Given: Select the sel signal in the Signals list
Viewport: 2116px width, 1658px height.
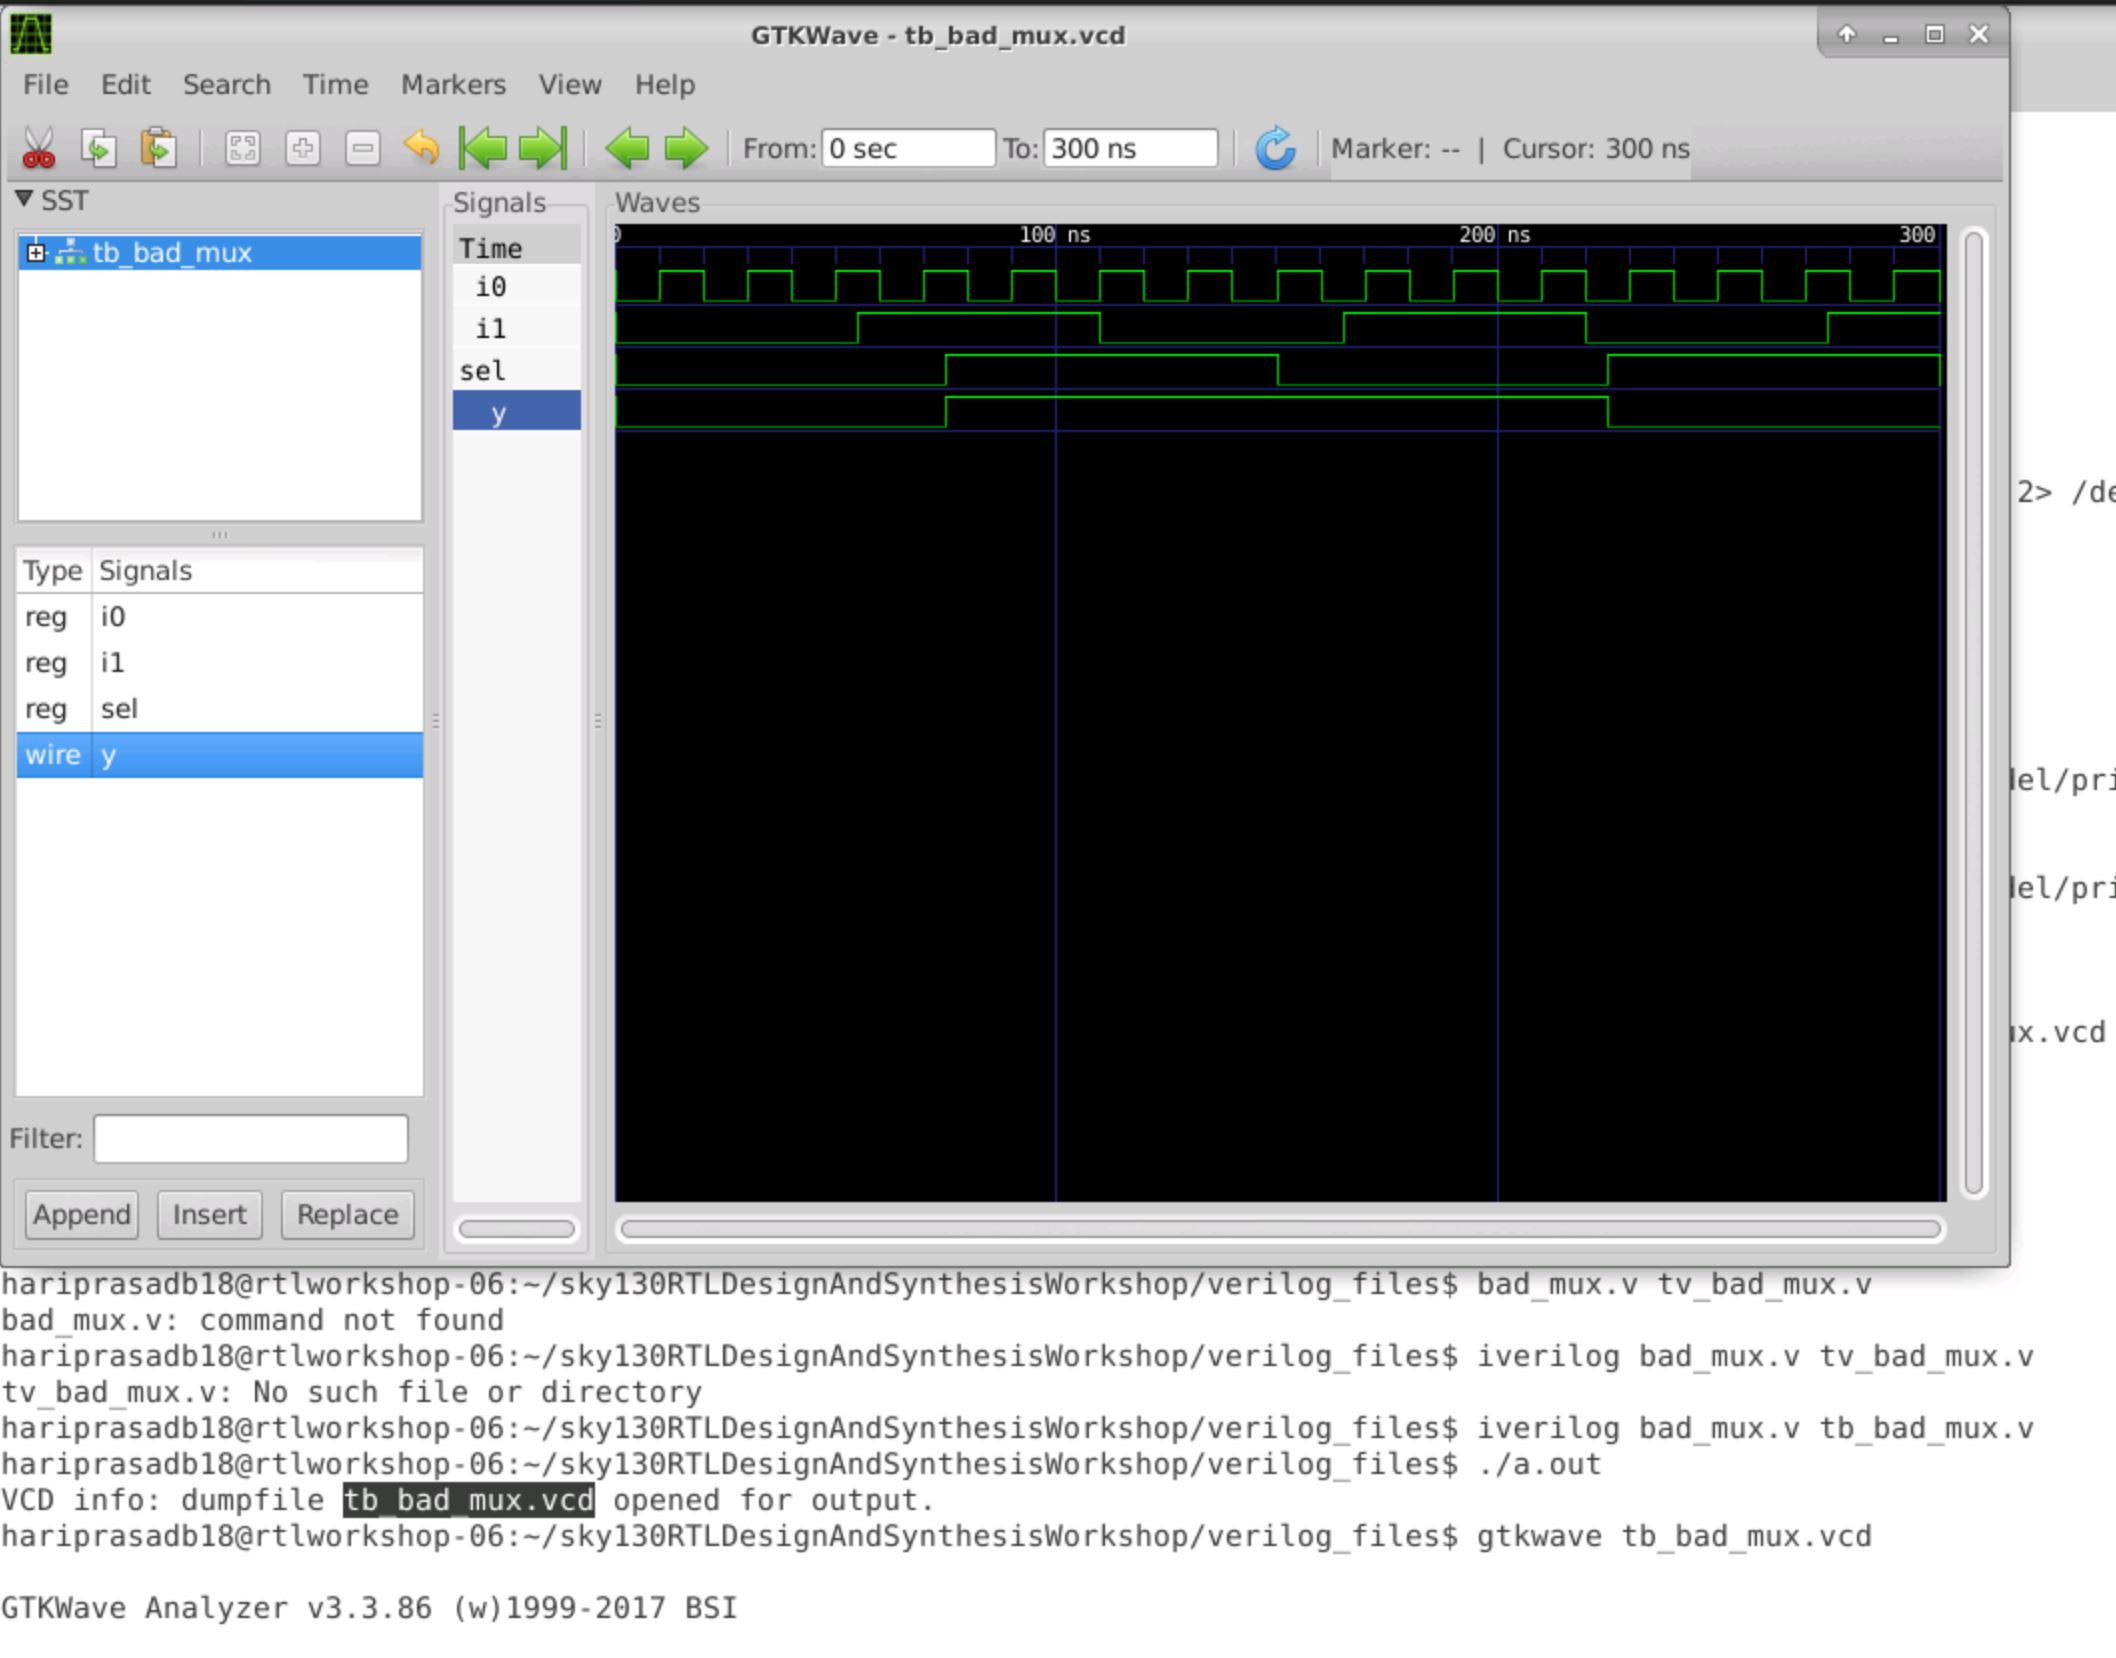Looking at the screenshot, I should click(x=481, y=370).
